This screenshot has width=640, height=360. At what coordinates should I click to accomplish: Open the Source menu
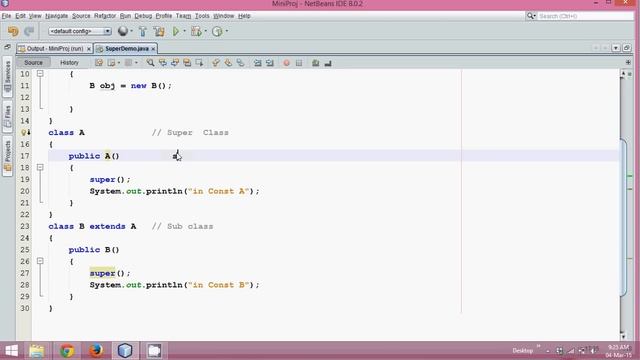[81, 16]
